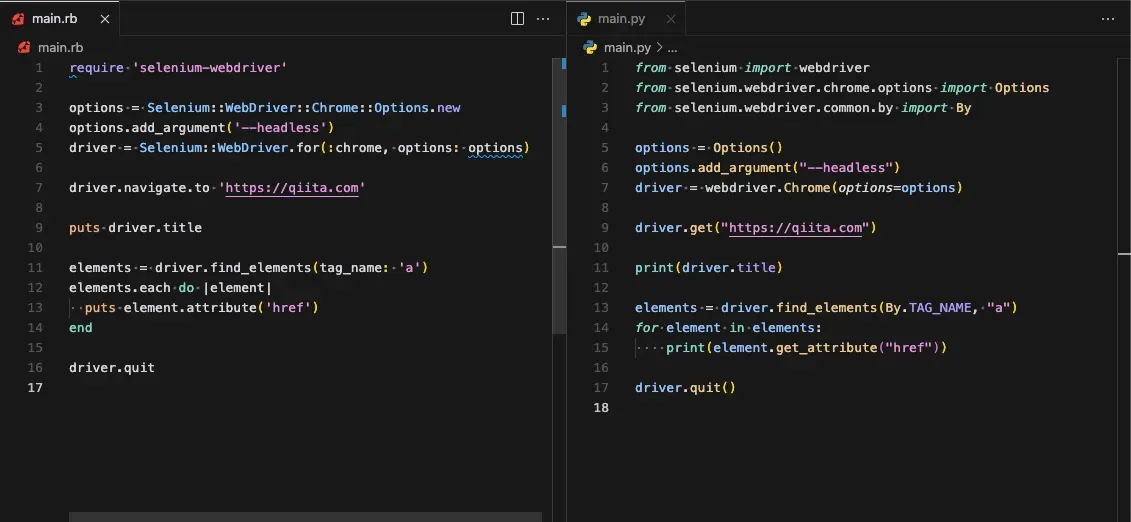This screenshot has height=522, width=1131.
Task: Click '--headless' string in main.rb
Action: click(281, 128)
